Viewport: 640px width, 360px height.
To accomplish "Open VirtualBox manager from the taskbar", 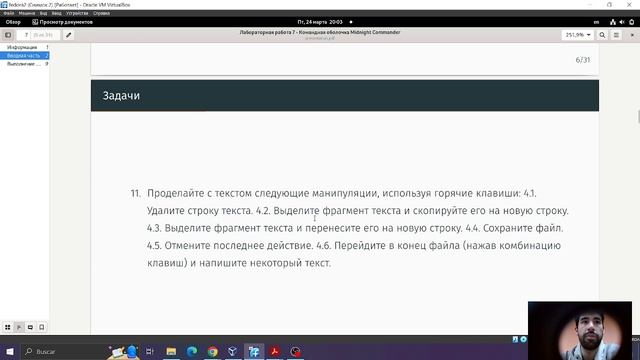I will pyautogui.click(x=233, y=351).
